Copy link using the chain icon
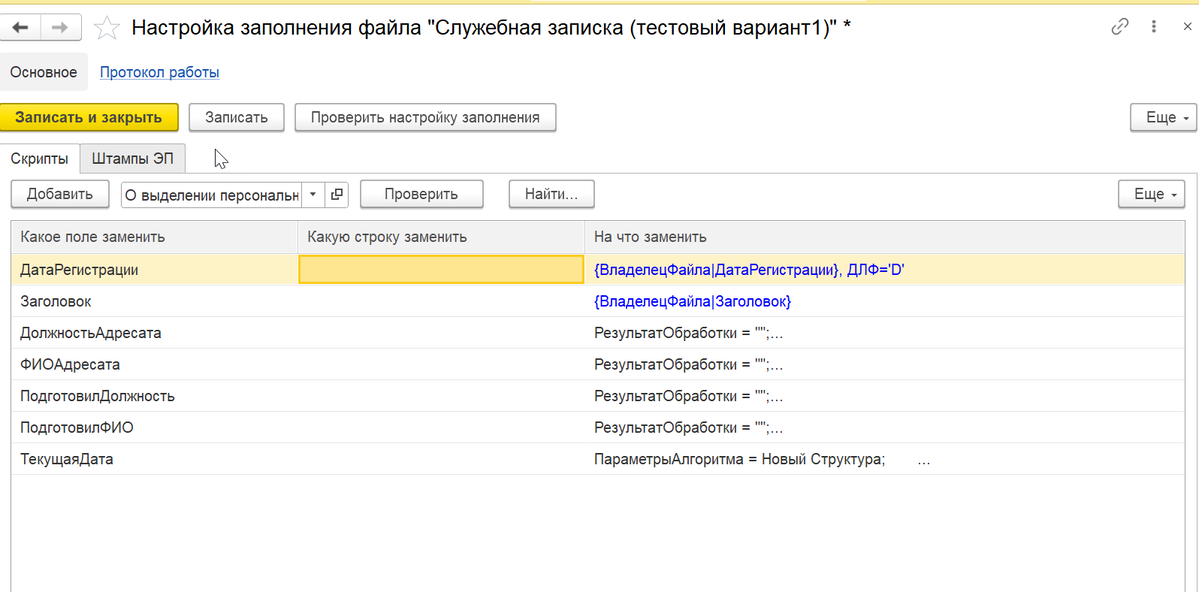This screenshot has height=592, width=1199. tap(1120, 27)
